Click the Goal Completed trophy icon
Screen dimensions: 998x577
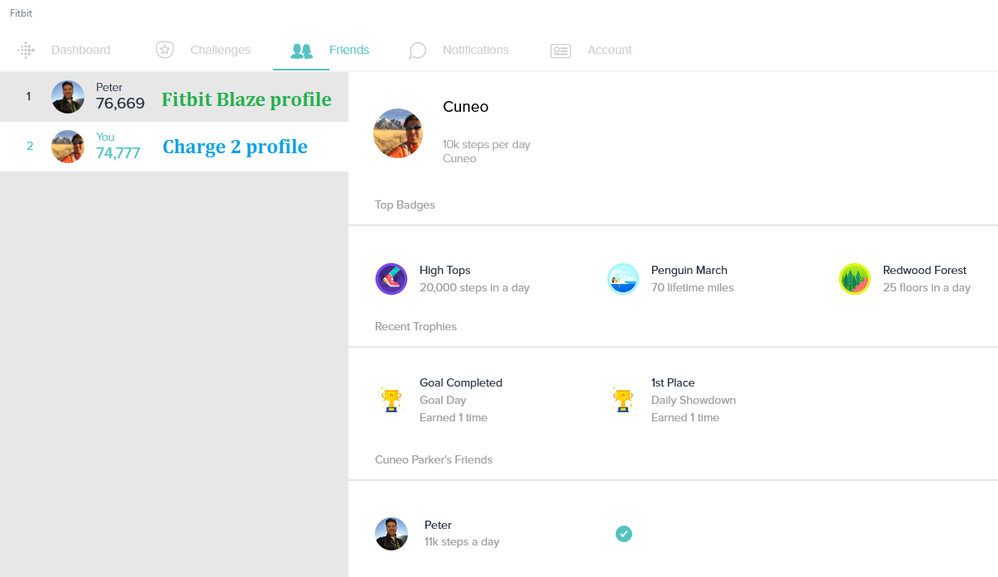click(x=391, y=400)
